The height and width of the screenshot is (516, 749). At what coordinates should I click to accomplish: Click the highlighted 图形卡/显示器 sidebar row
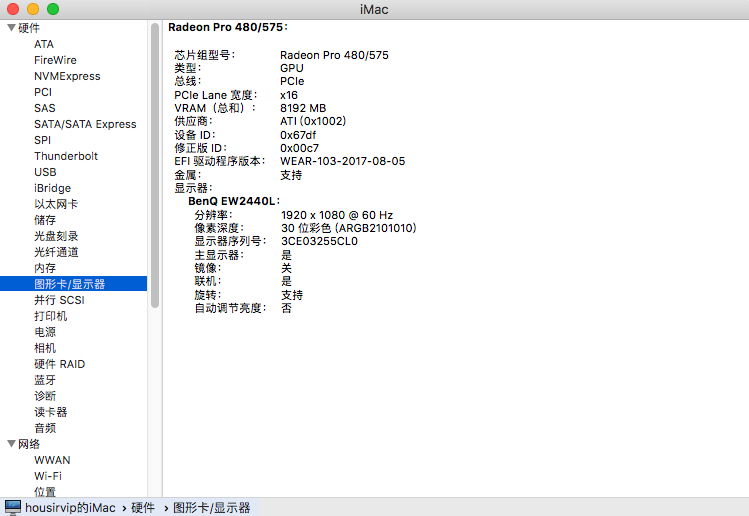click(74, 284)
